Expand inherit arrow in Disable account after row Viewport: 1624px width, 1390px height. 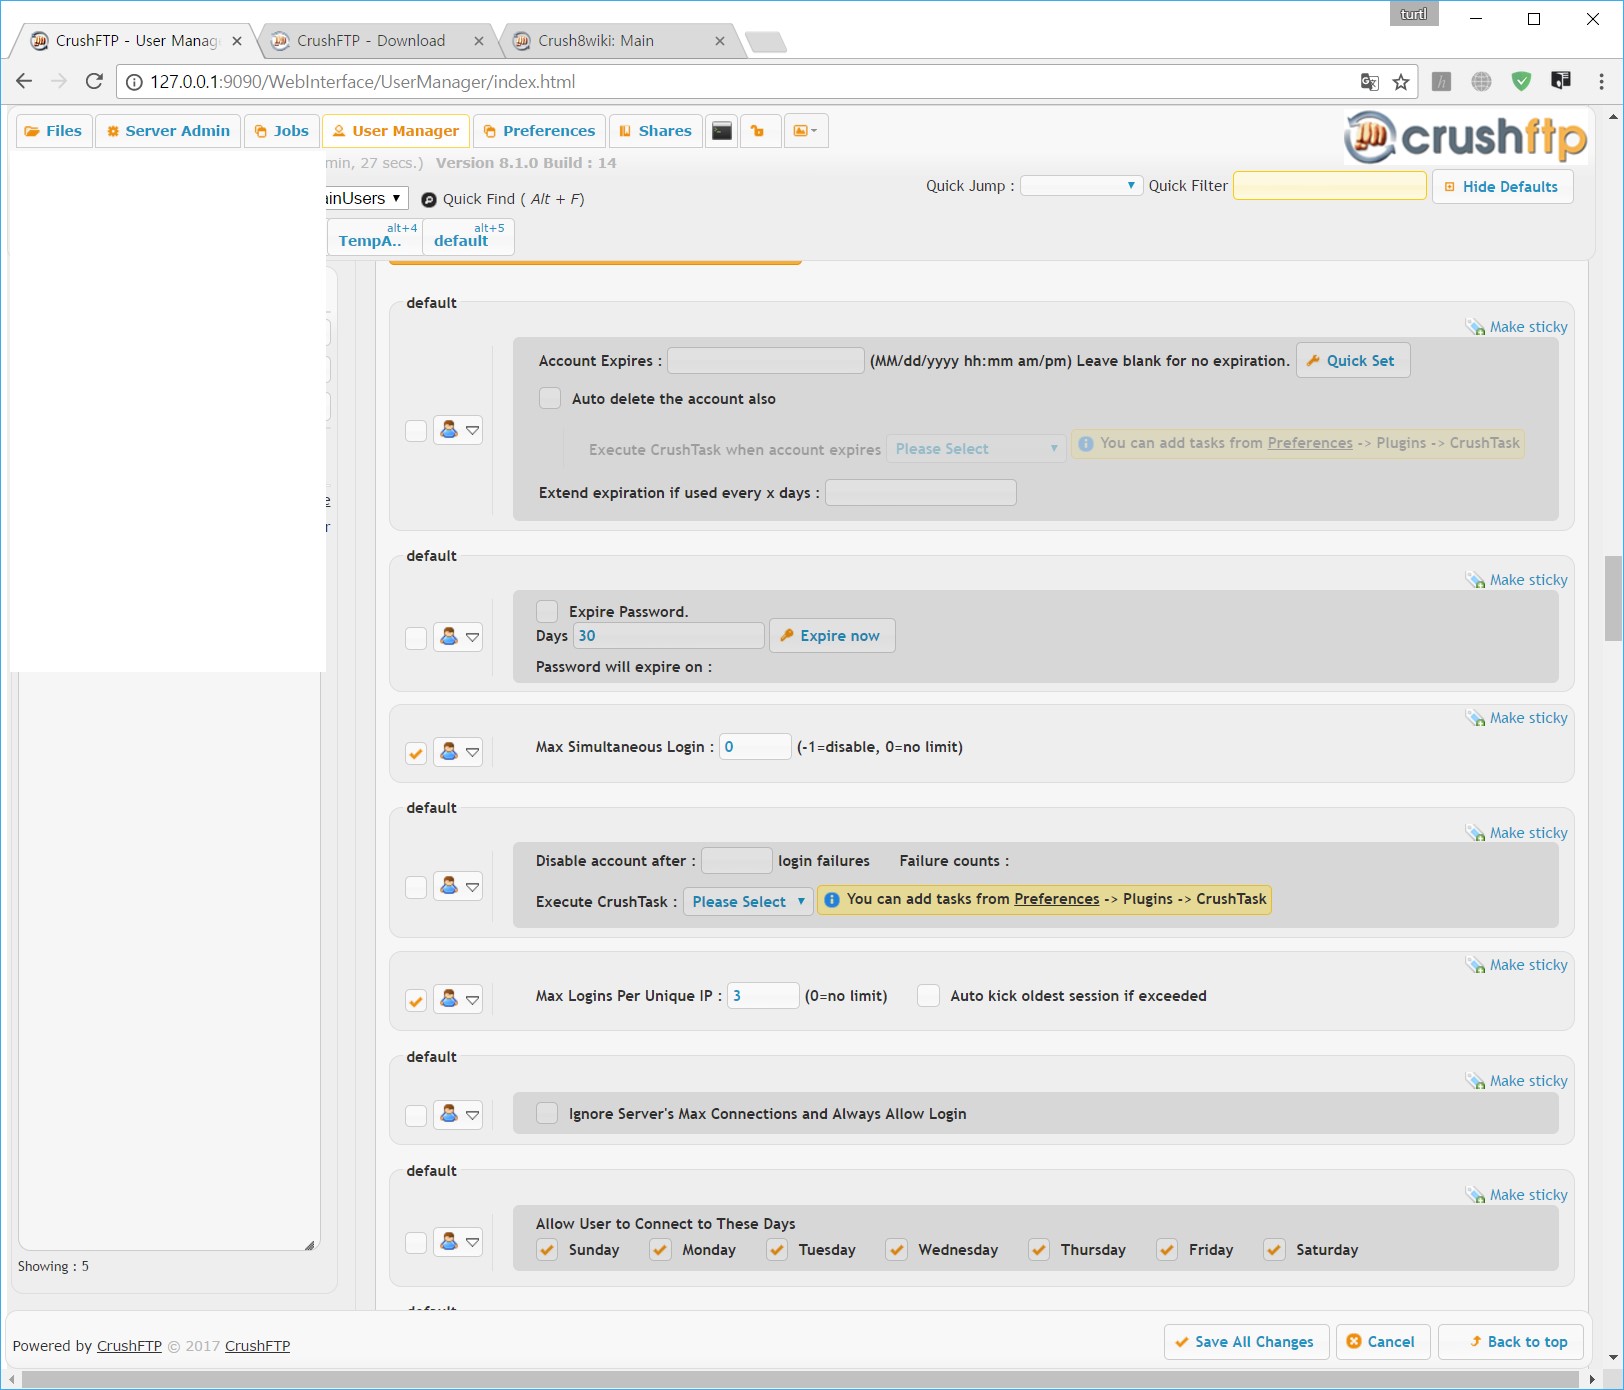[472, 887]
